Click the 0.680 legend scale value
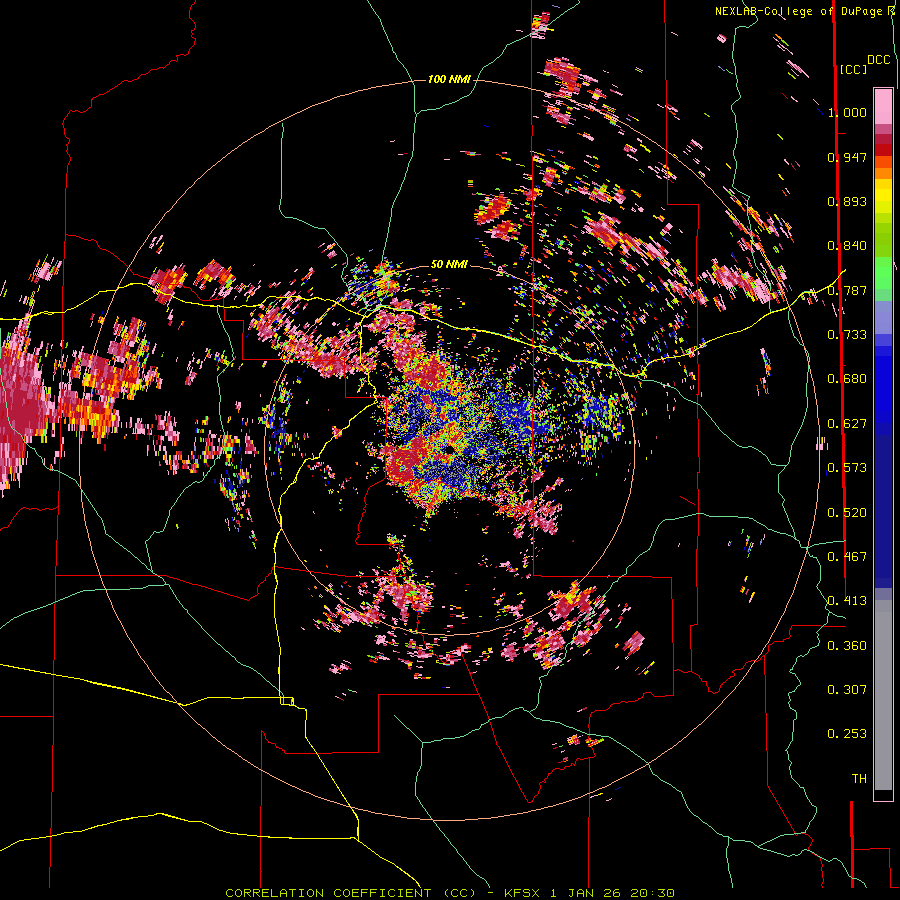 point(847,379)
